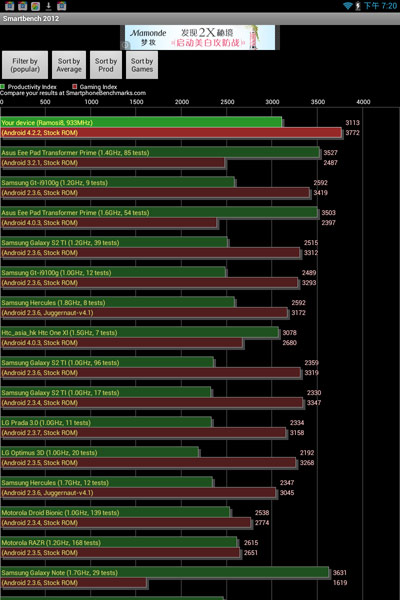Viewport: 400px width, 600px height.
Task: Select Samsung Hercules (1.7GHz, 12 tests) row
Action: (107, 483)
